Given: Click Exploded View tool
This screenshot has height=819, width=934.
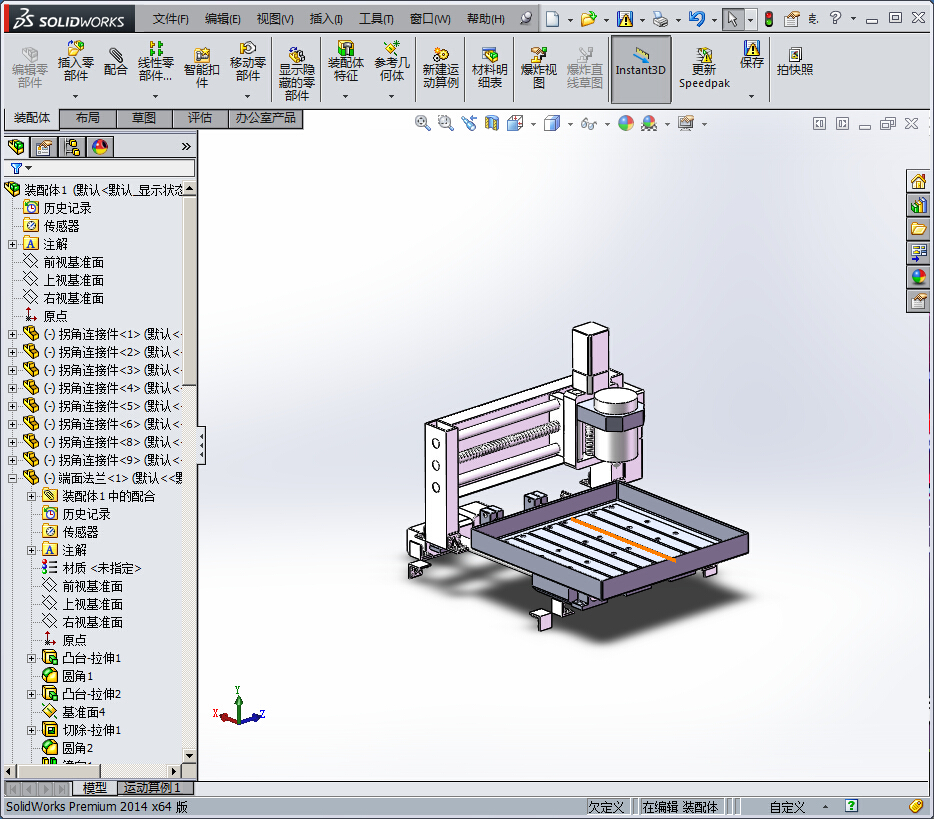Looking at the screenshot, I should (538, 68).
